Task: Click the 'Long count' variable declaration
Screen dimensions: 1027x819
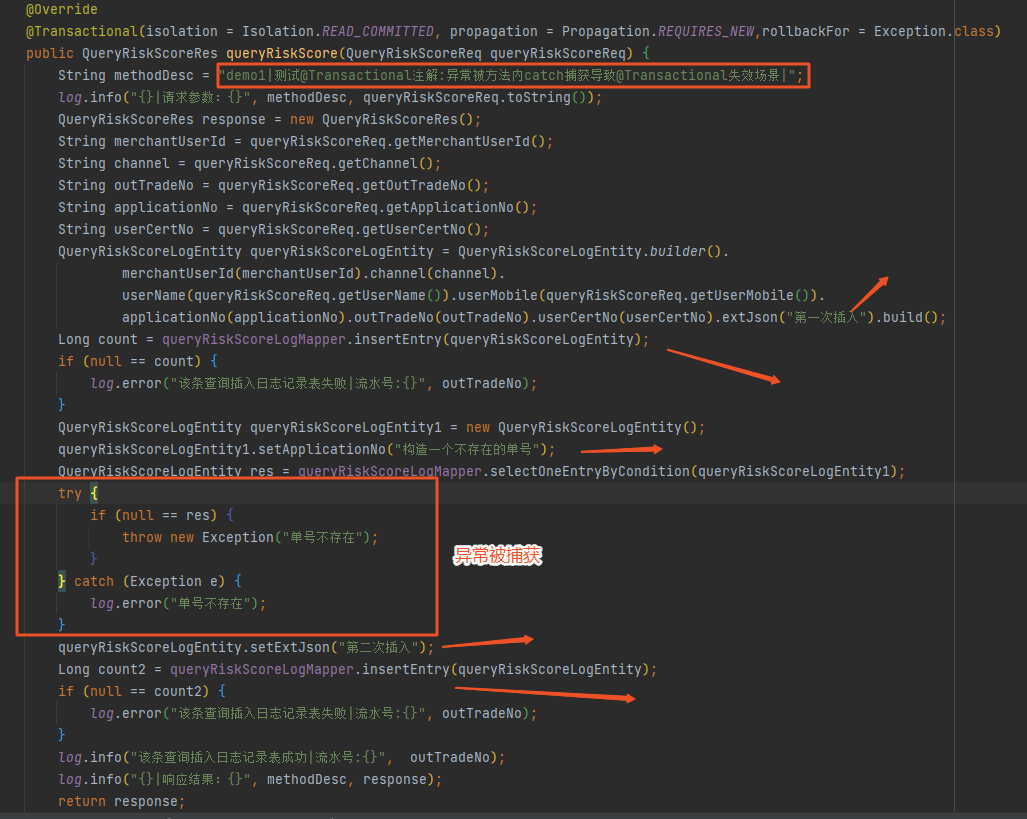Action: 98,339
